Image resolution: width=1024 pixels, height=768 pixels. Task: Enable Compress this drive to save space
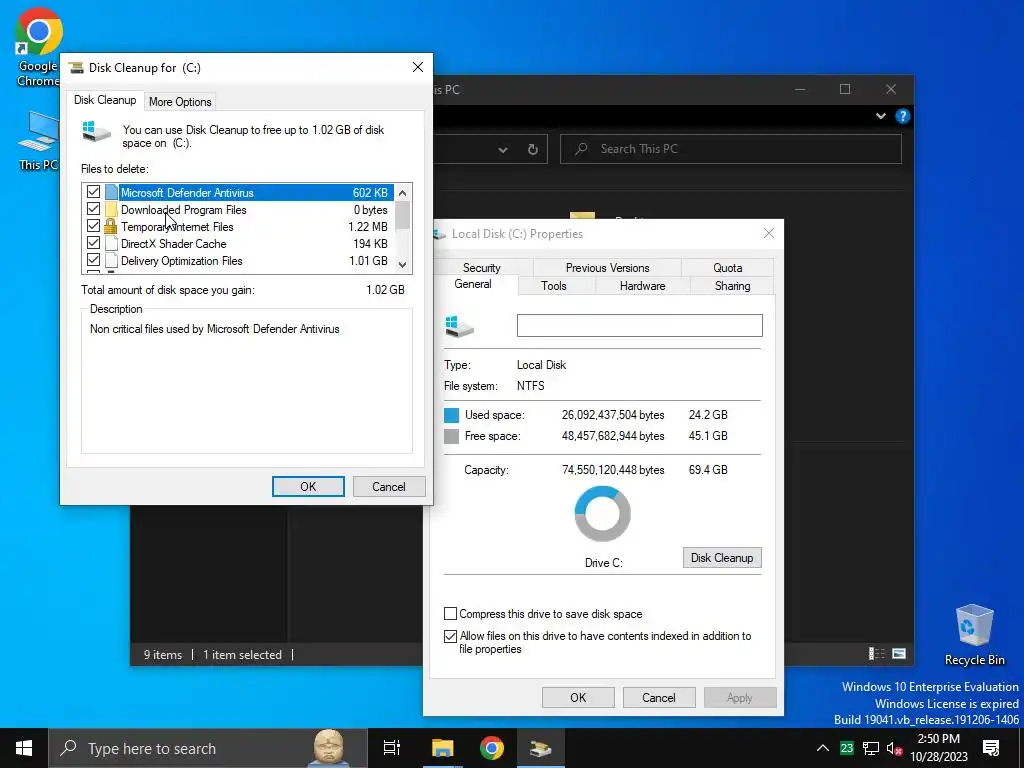point(451,614)
